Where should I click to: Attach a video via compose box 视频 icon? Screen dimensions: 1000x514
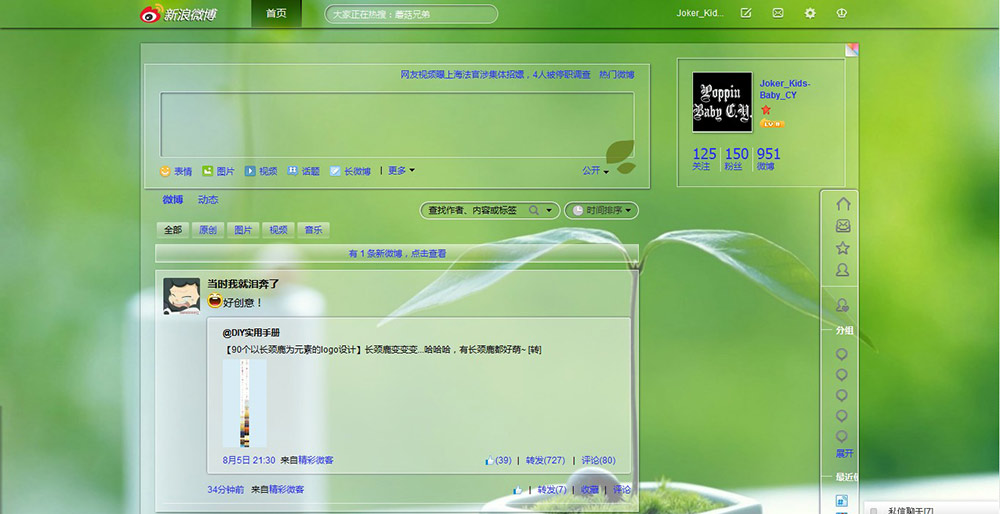click(x=250, y=171)
